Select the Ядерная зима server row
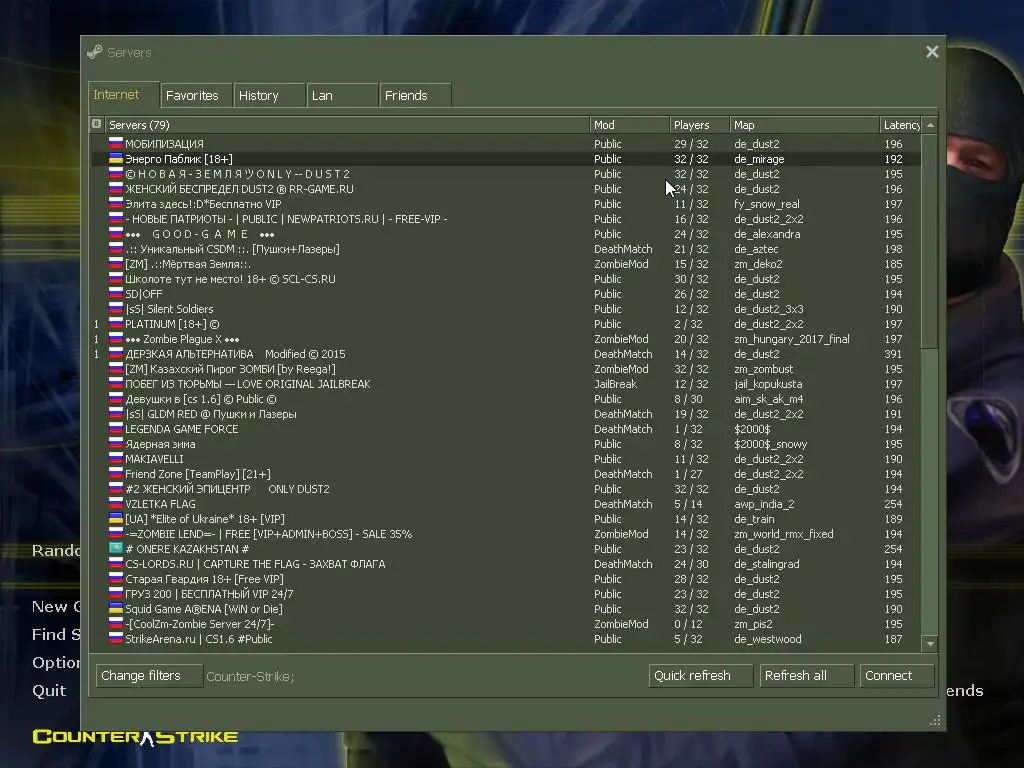 [x=505, y=444]
